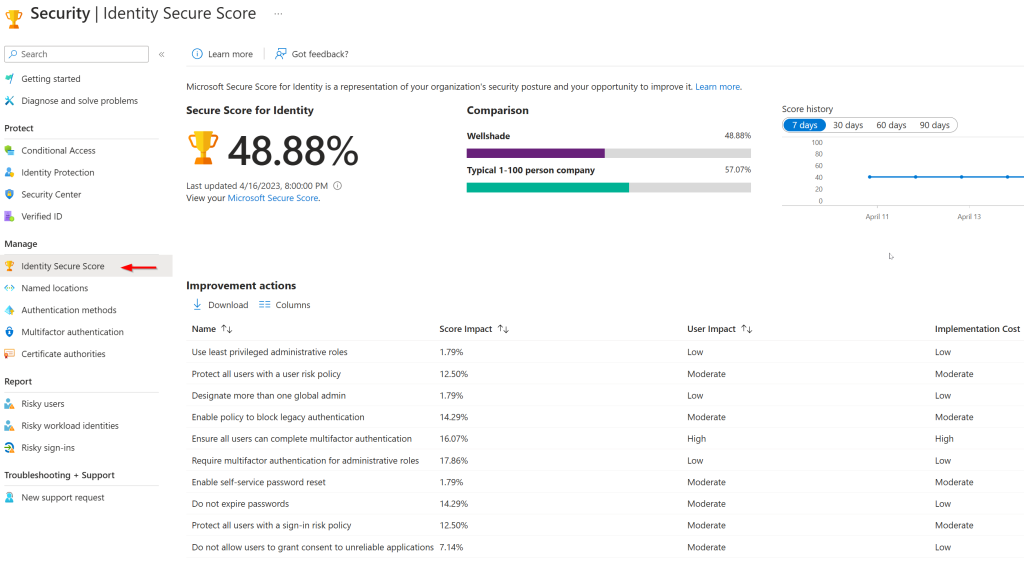Viewport: 1024px width, 566px height.
Task: Click the Columns list icon
Action: click(264, 305)
